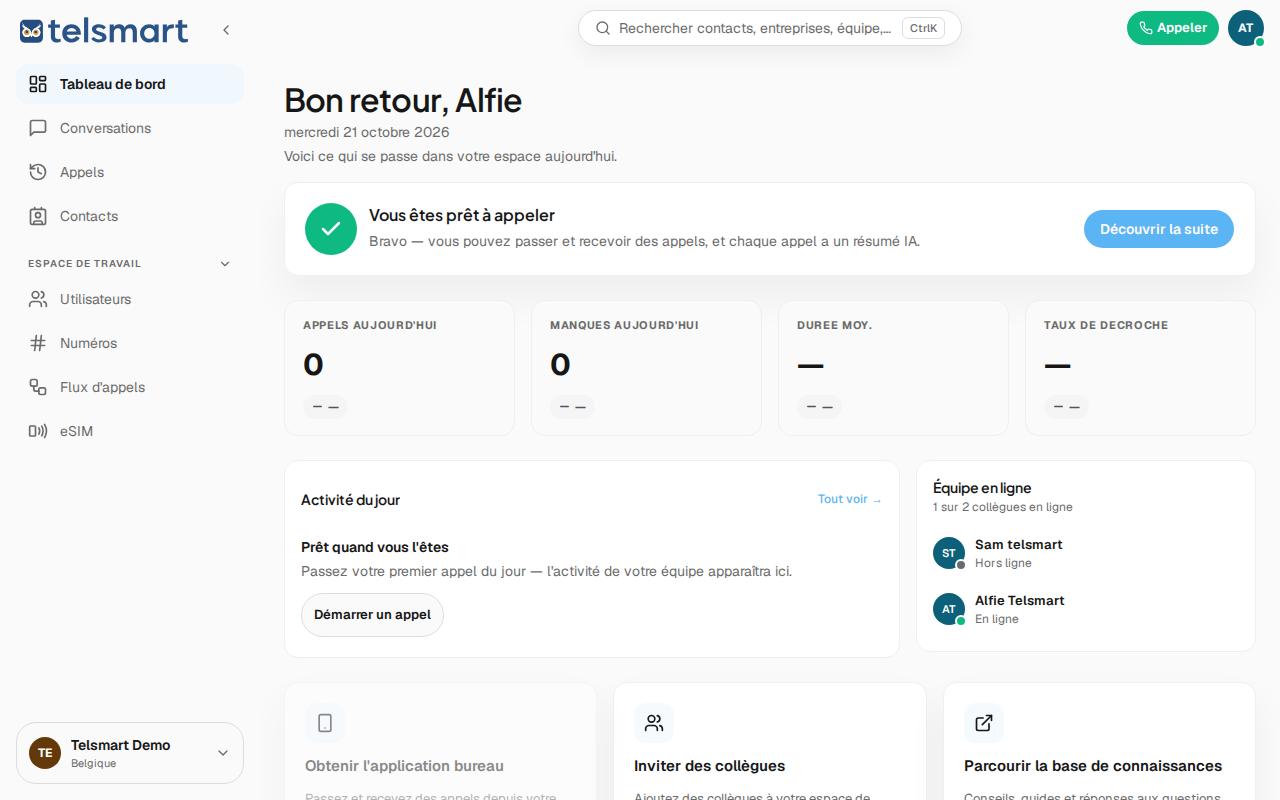Image resolution: width=1280 pixels, height=800 pixels.
Task: Open the eSIM signal icon
Action: pyautogui.click(x=38, y=431)
